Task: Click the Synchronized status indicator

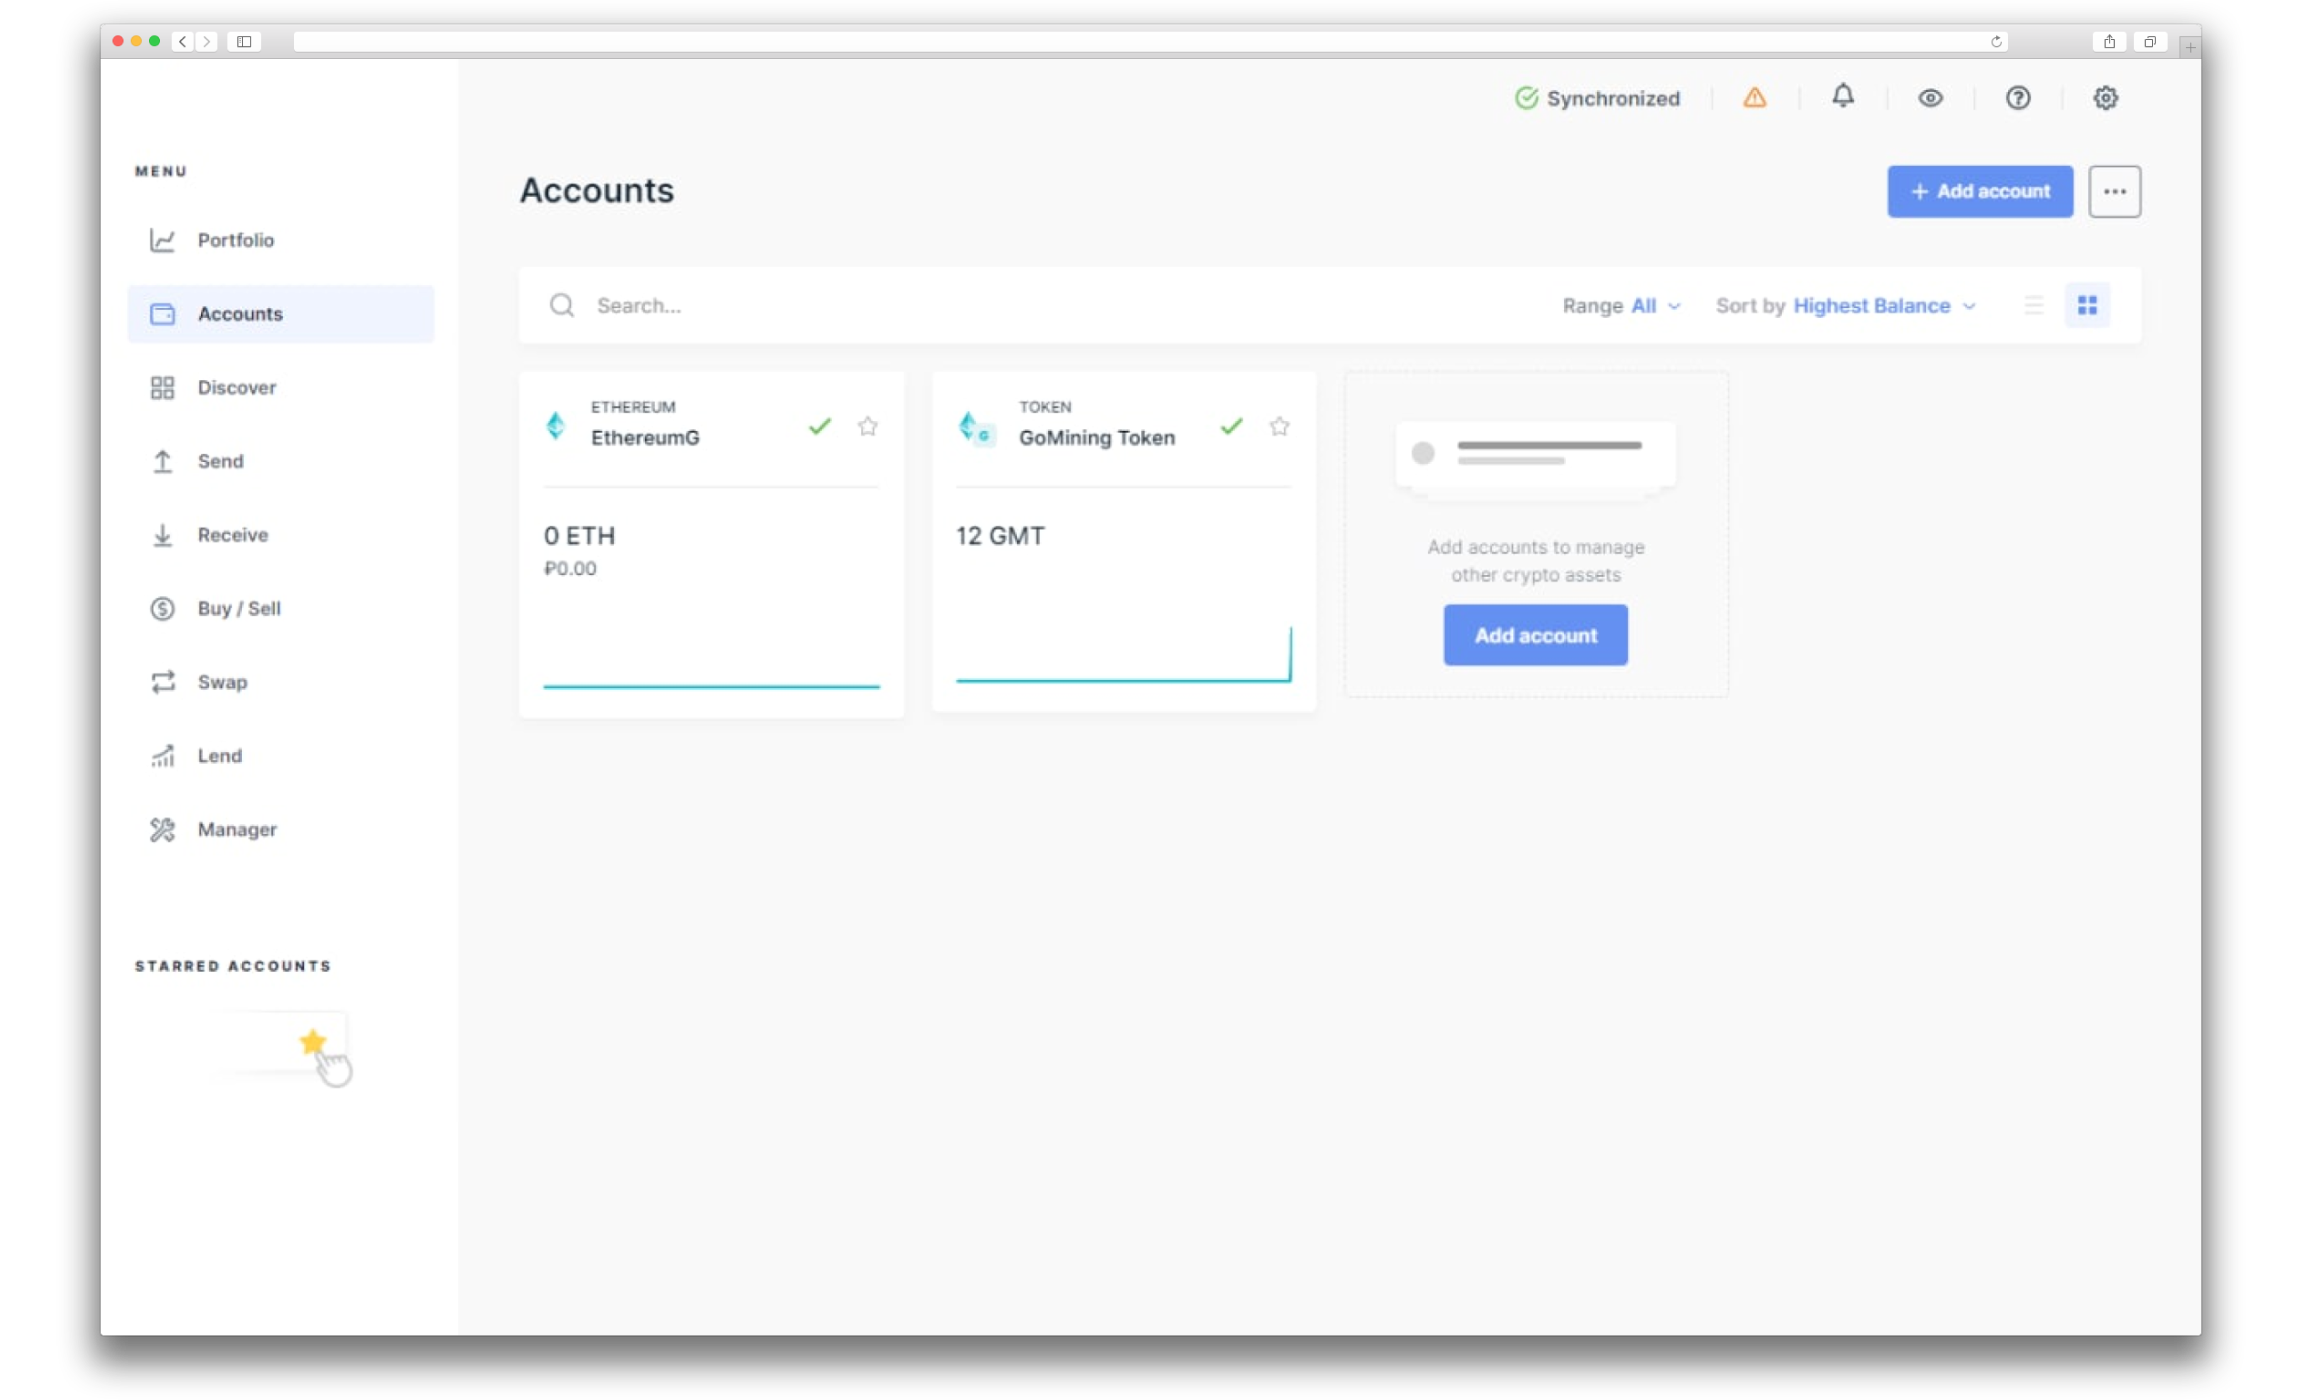Action: [x=1597, y=98]
